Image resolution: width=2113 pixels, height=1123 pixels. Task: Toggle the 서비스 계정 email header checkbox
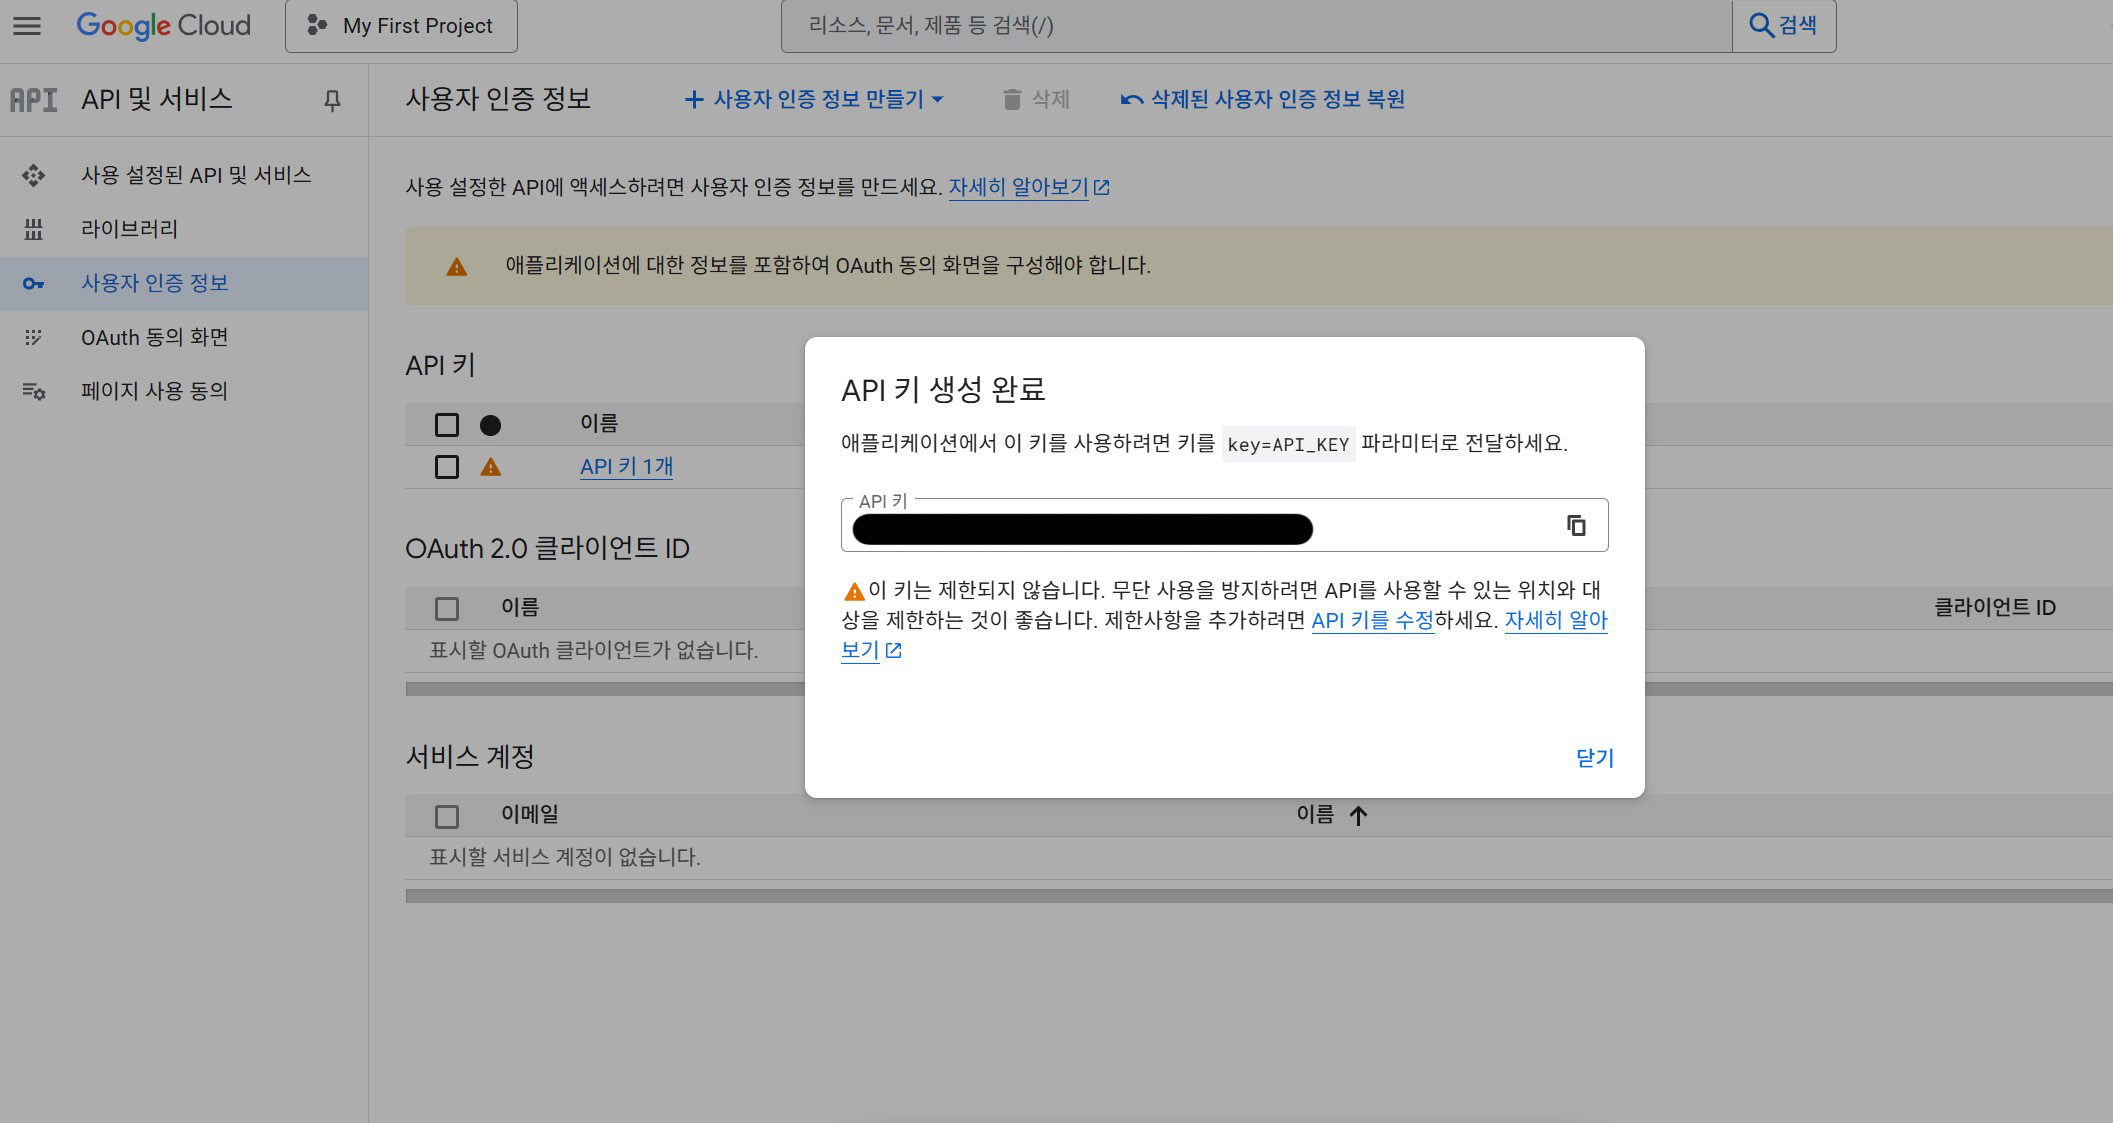point(447,817)
